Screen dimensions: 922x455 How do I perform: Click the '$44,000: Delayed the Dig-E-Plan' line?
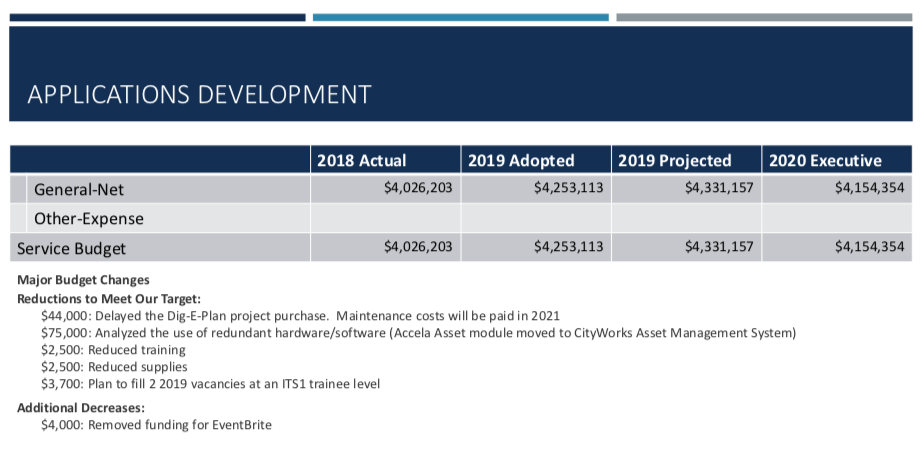tap(300, 316)
